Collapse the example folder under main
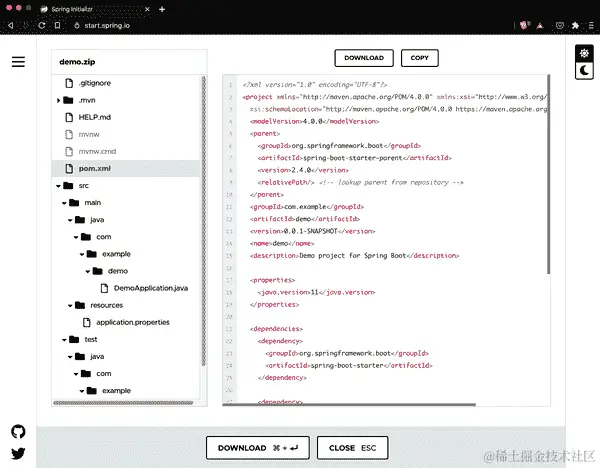This screenshot has width=600, height=468. [82, 254]
